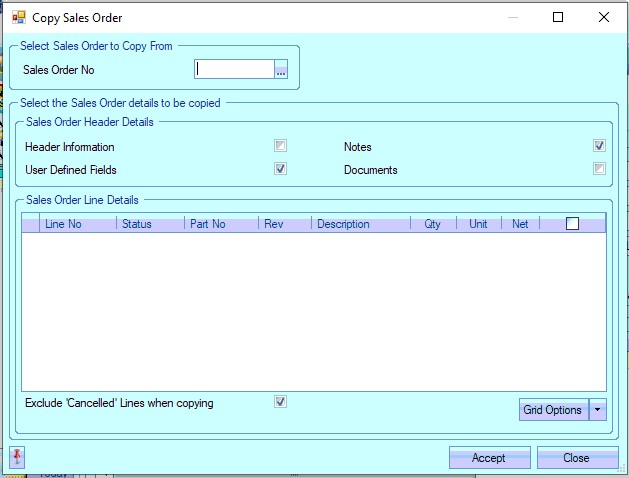The height and width of the screenshot is (478, 629).
Task: Focus the Sales Order No input field
Action: tap(234, 70)
